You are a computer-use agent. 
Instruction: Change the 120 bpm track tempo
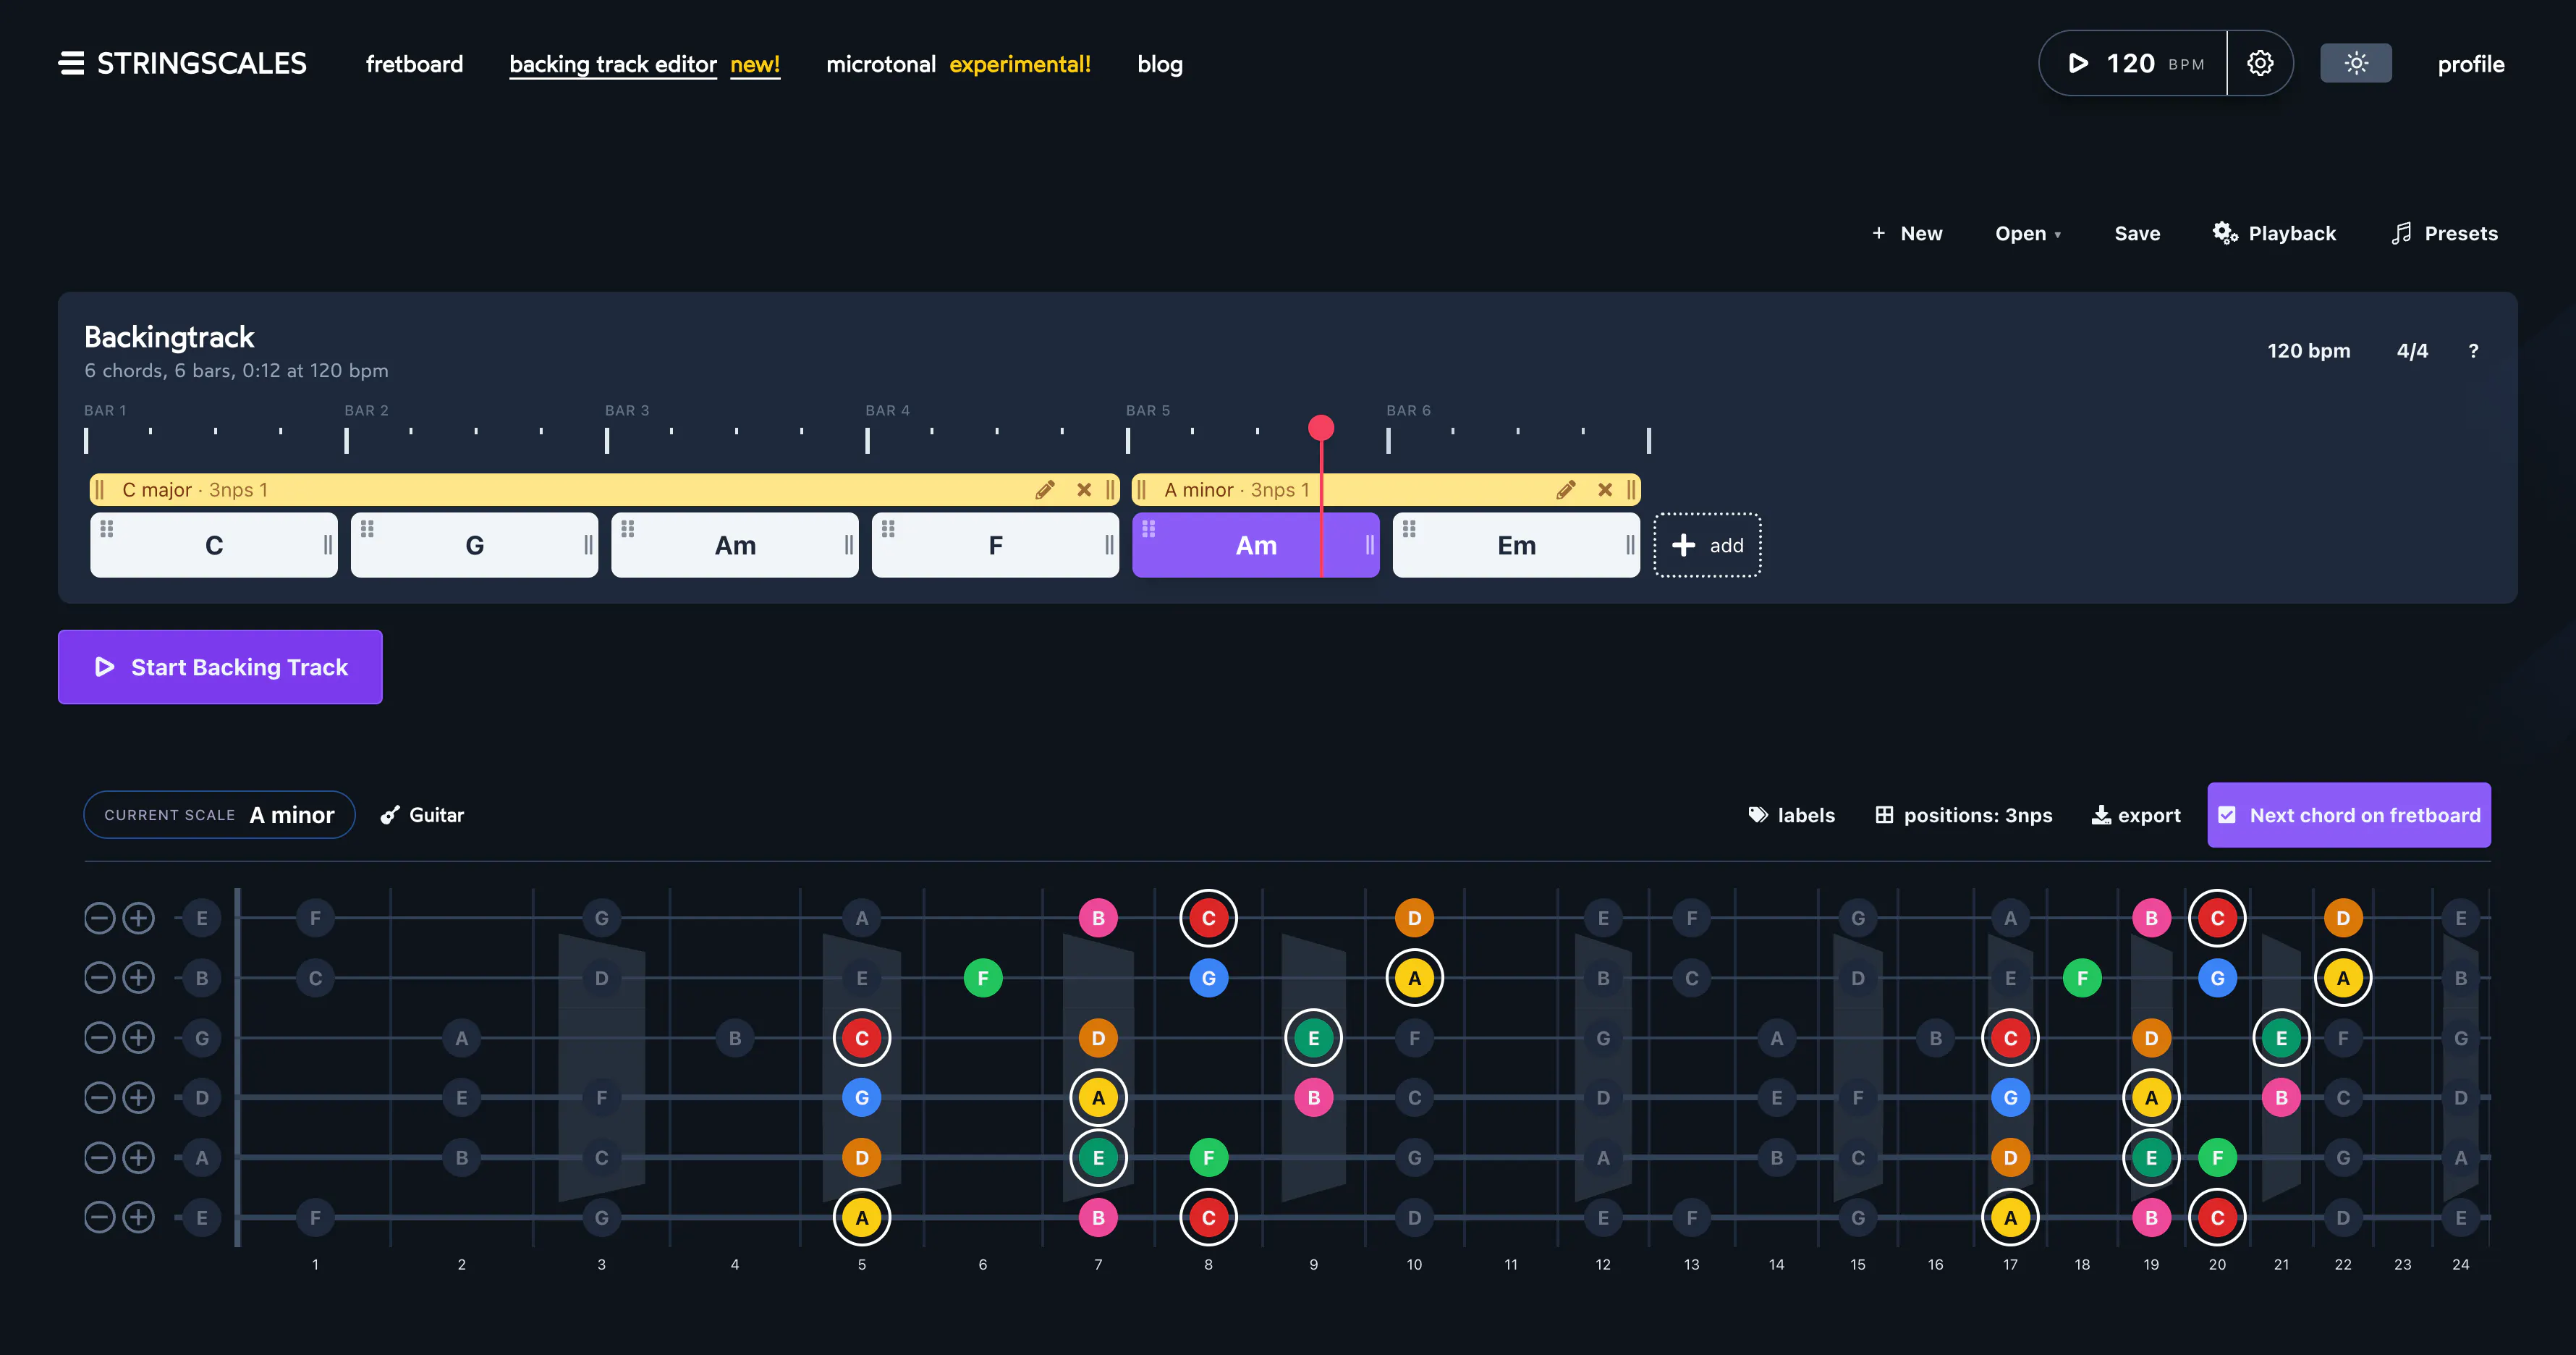(2308, 351)
